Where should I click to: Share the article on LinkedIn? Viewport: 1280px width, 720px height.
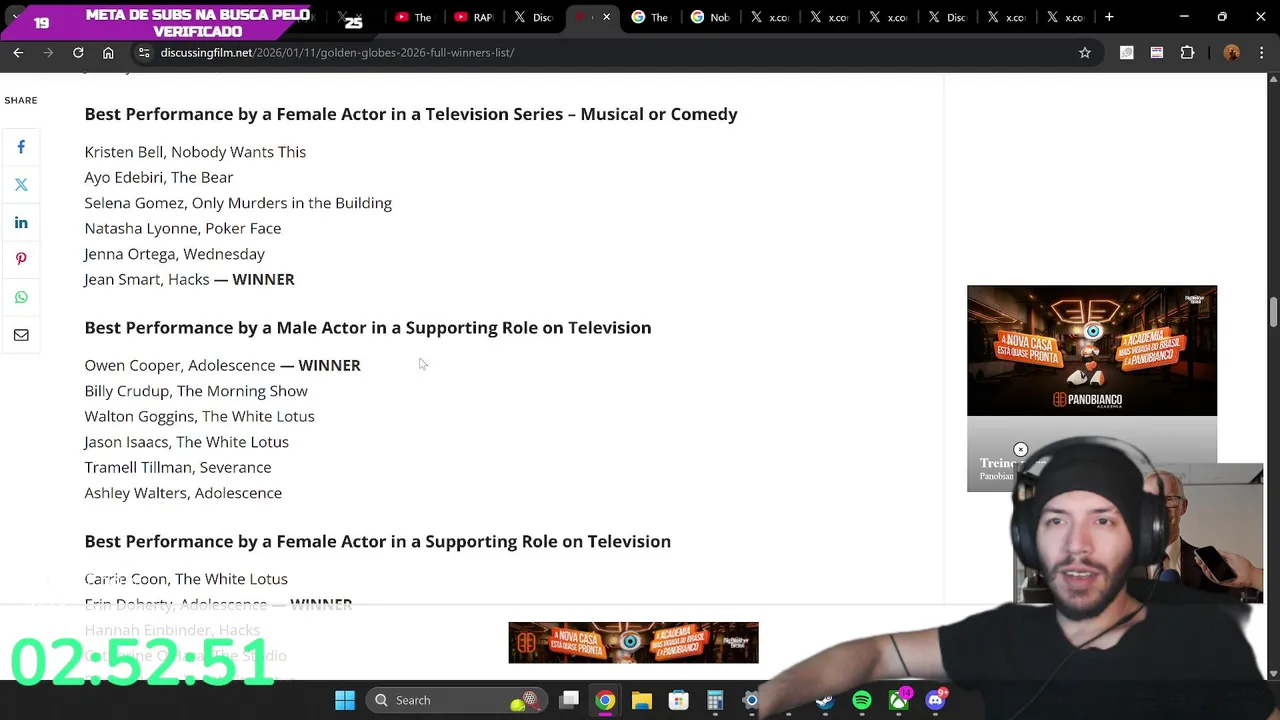tap(21, 222)
